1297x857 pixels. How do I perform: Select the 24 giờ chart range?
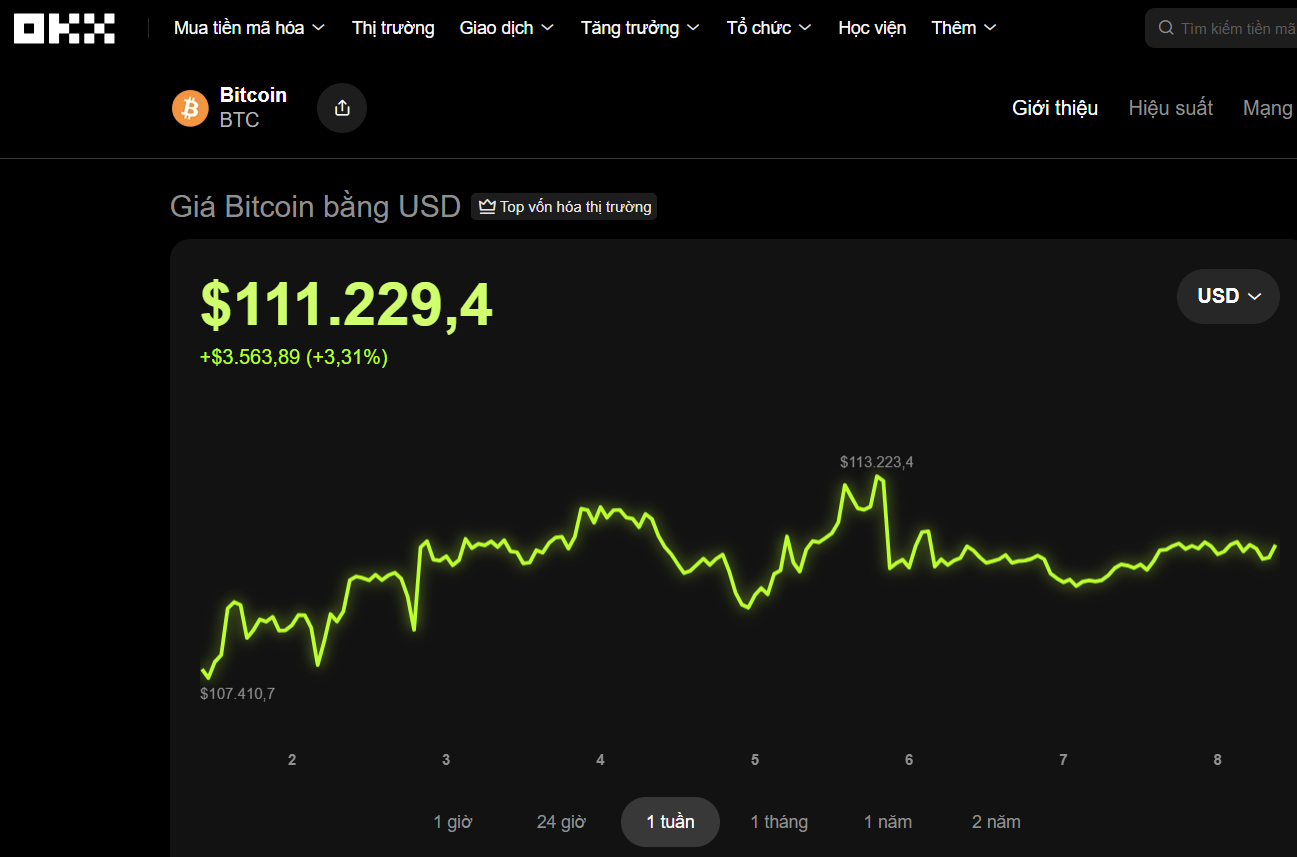(x=561, y=822)
